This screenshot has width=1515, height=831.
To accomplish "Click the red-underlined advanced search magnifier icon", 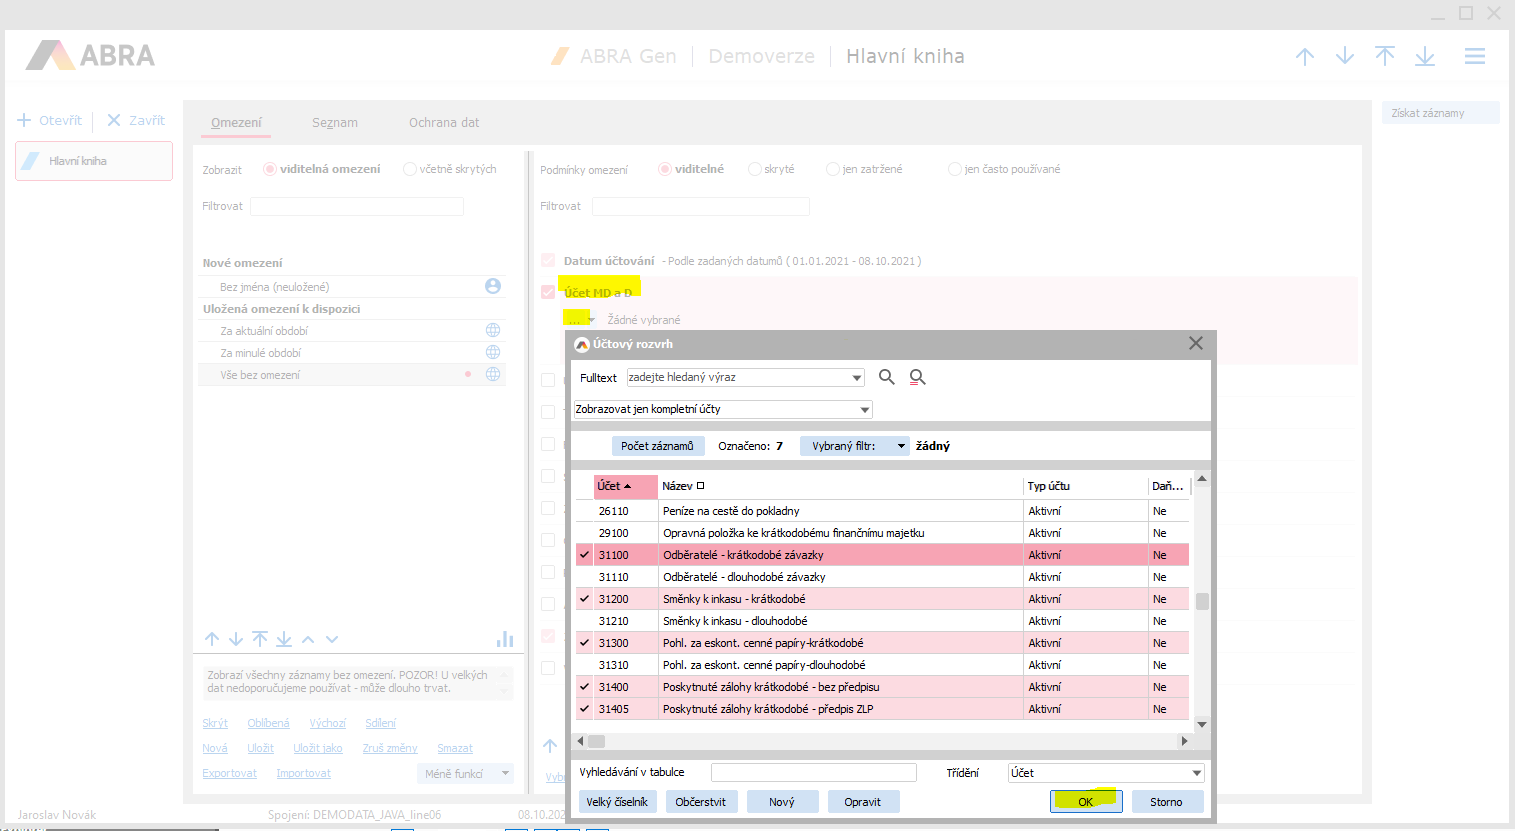I will pyautogui.click(x=917, y=377).
